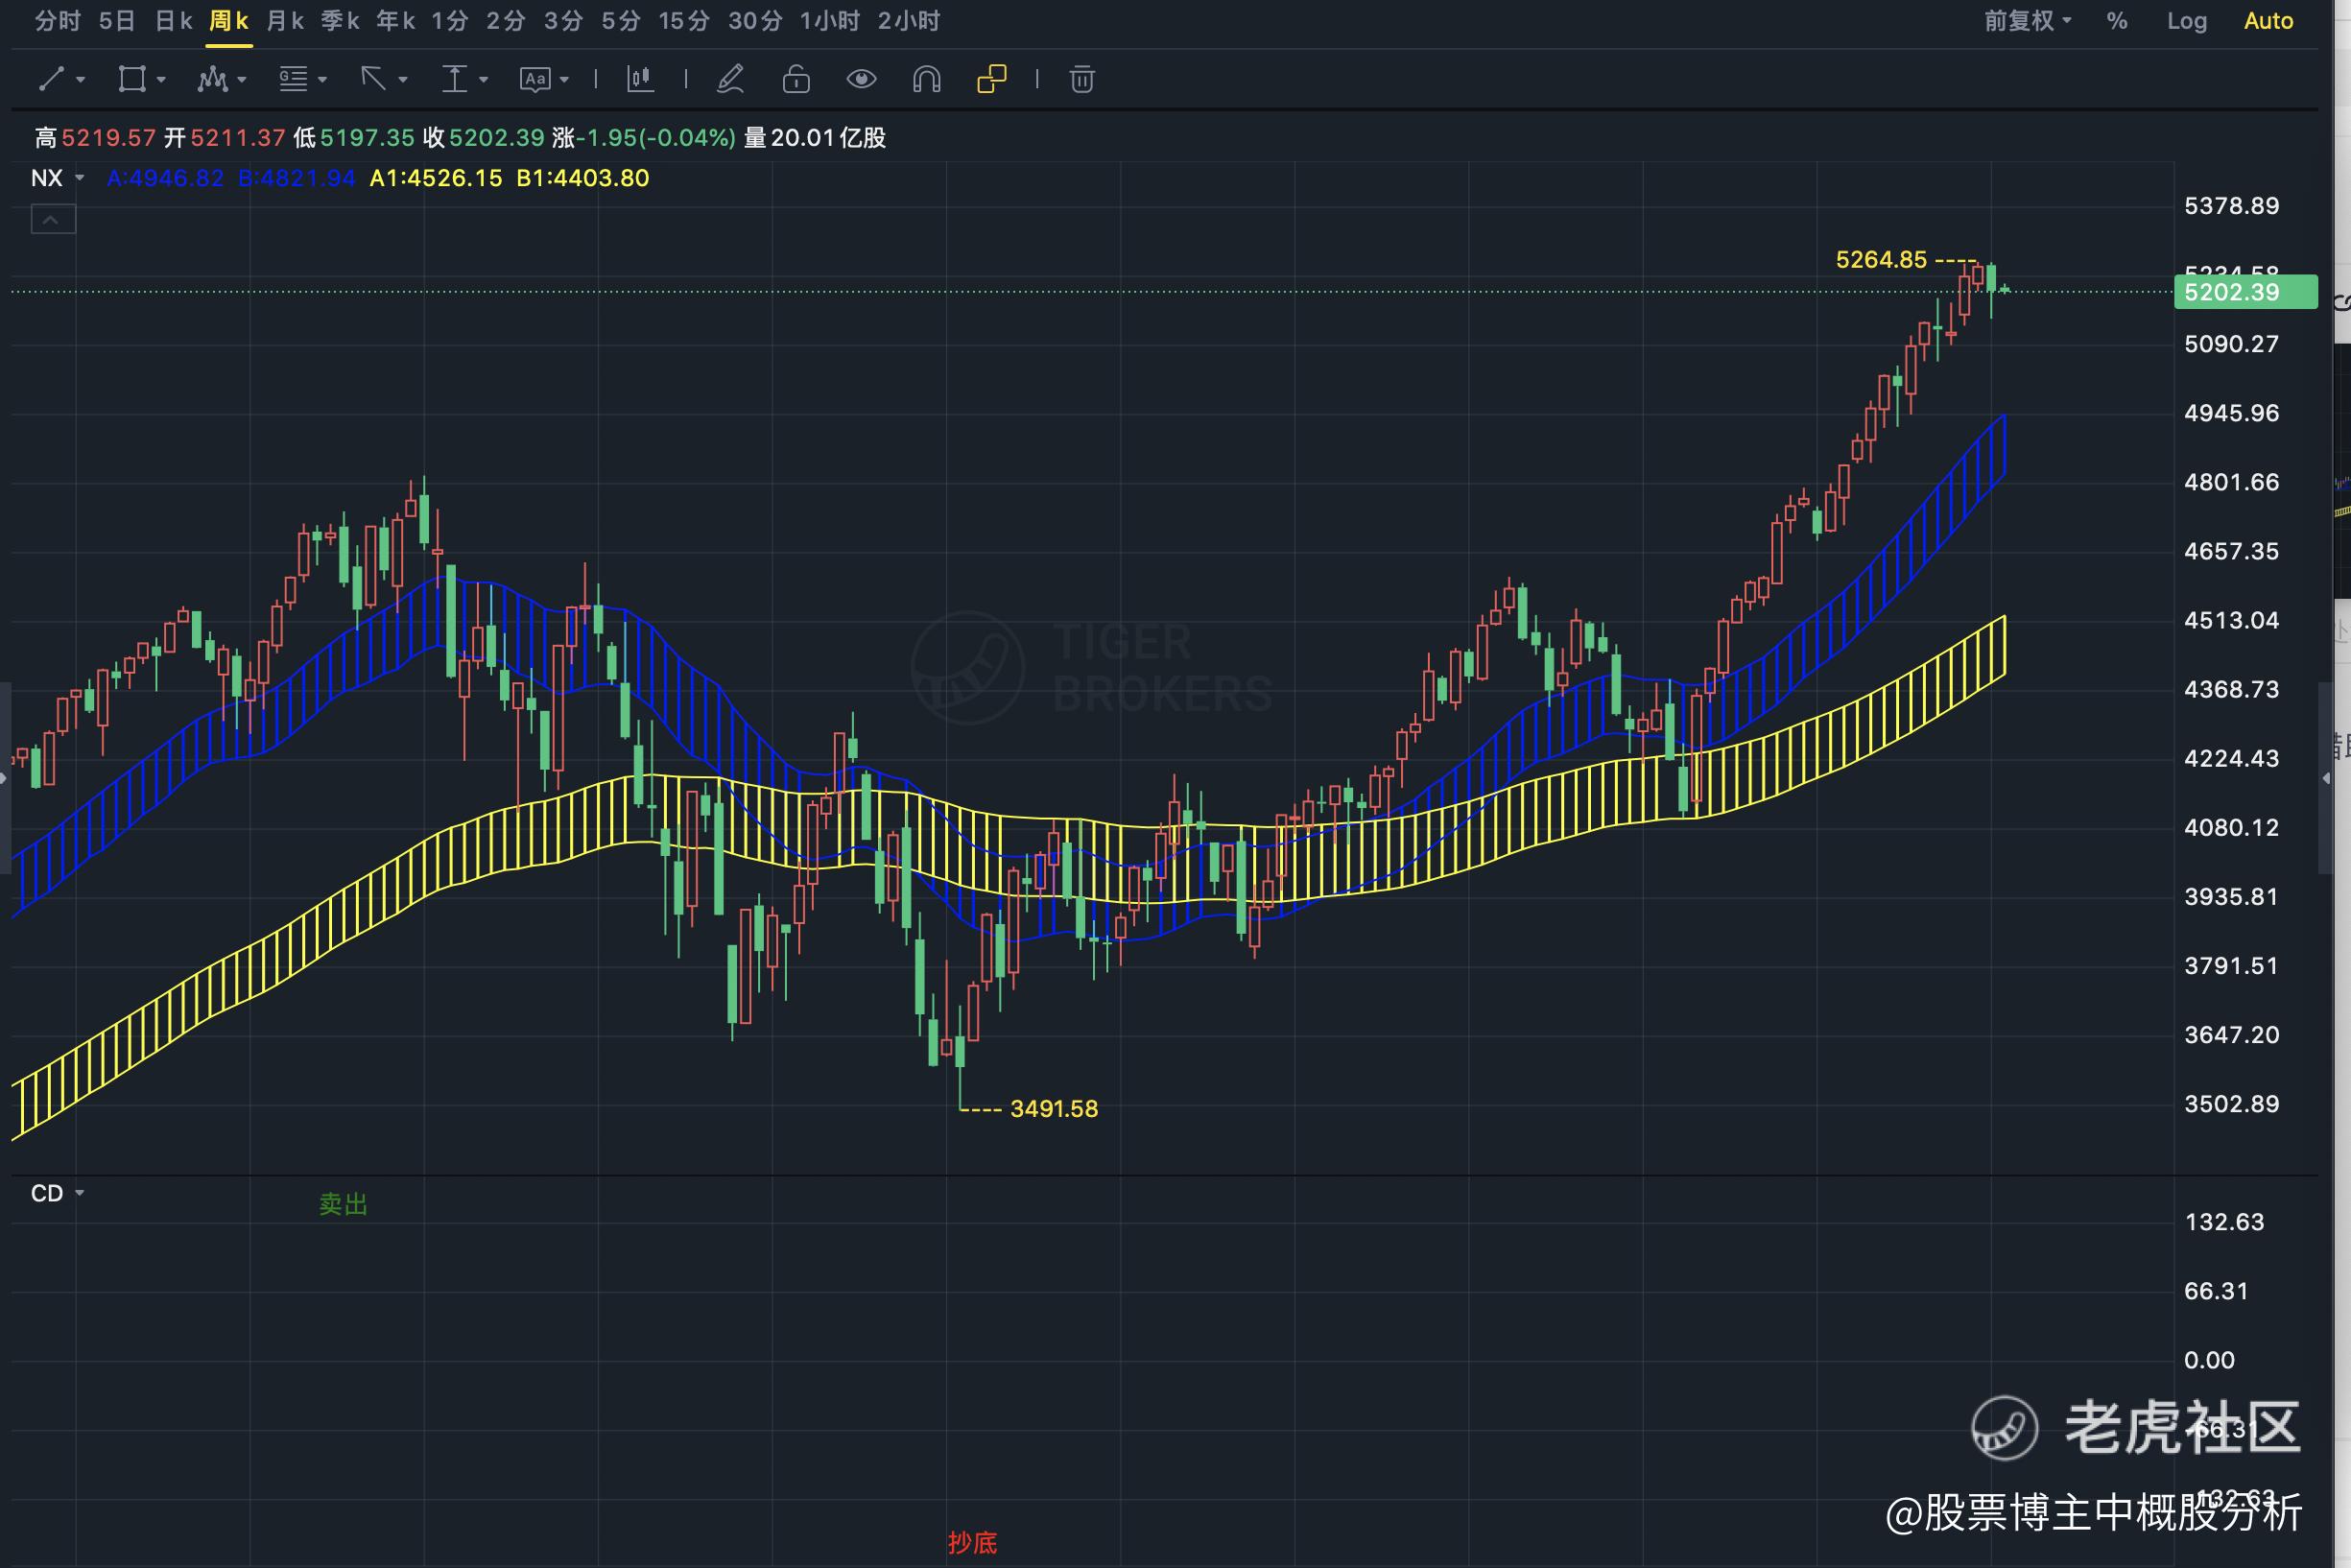Select the wave pattern drawing tool
This screenshot has height=1568, width=2351.
[212, 79]
